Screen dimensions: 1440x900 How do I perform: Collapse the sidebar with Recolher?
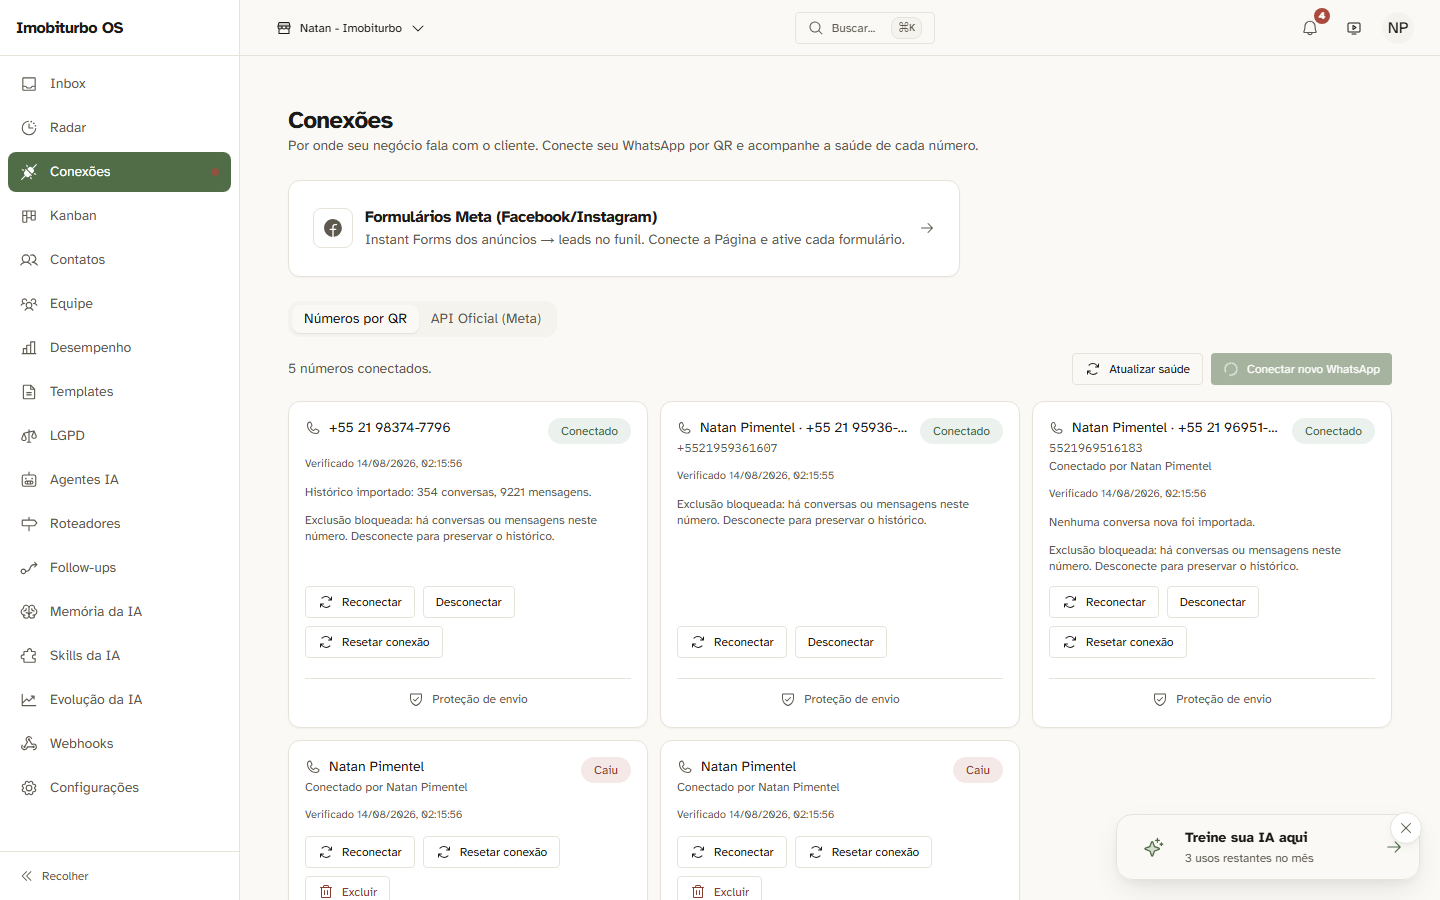55,876
